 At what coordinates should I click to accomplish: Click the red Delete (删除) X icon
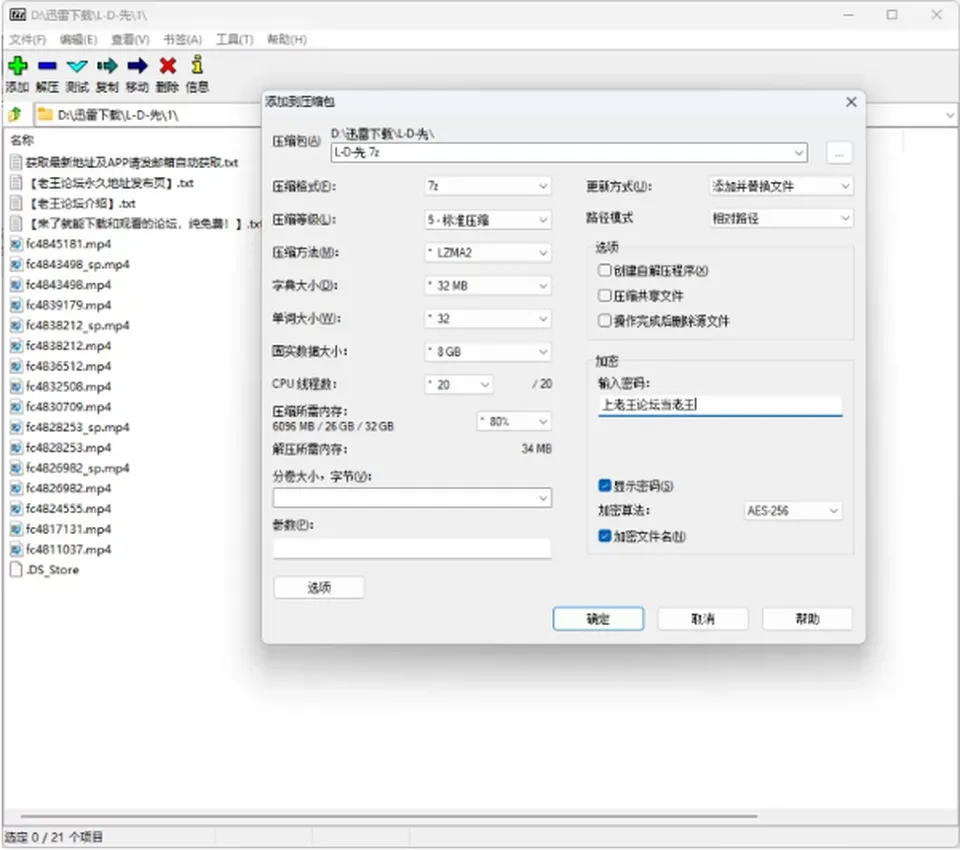coord(167,66)
